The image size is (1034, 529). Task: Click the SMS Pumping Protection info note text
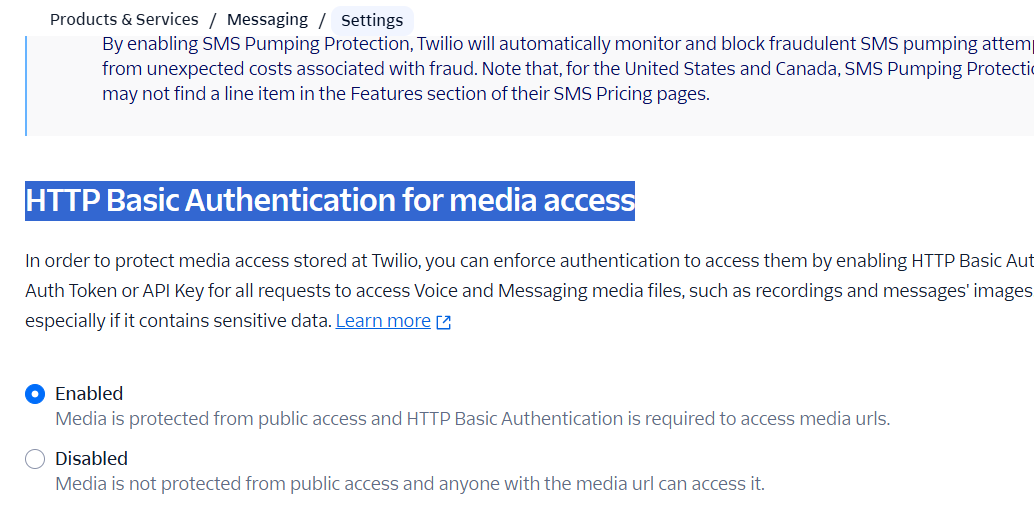568,69
